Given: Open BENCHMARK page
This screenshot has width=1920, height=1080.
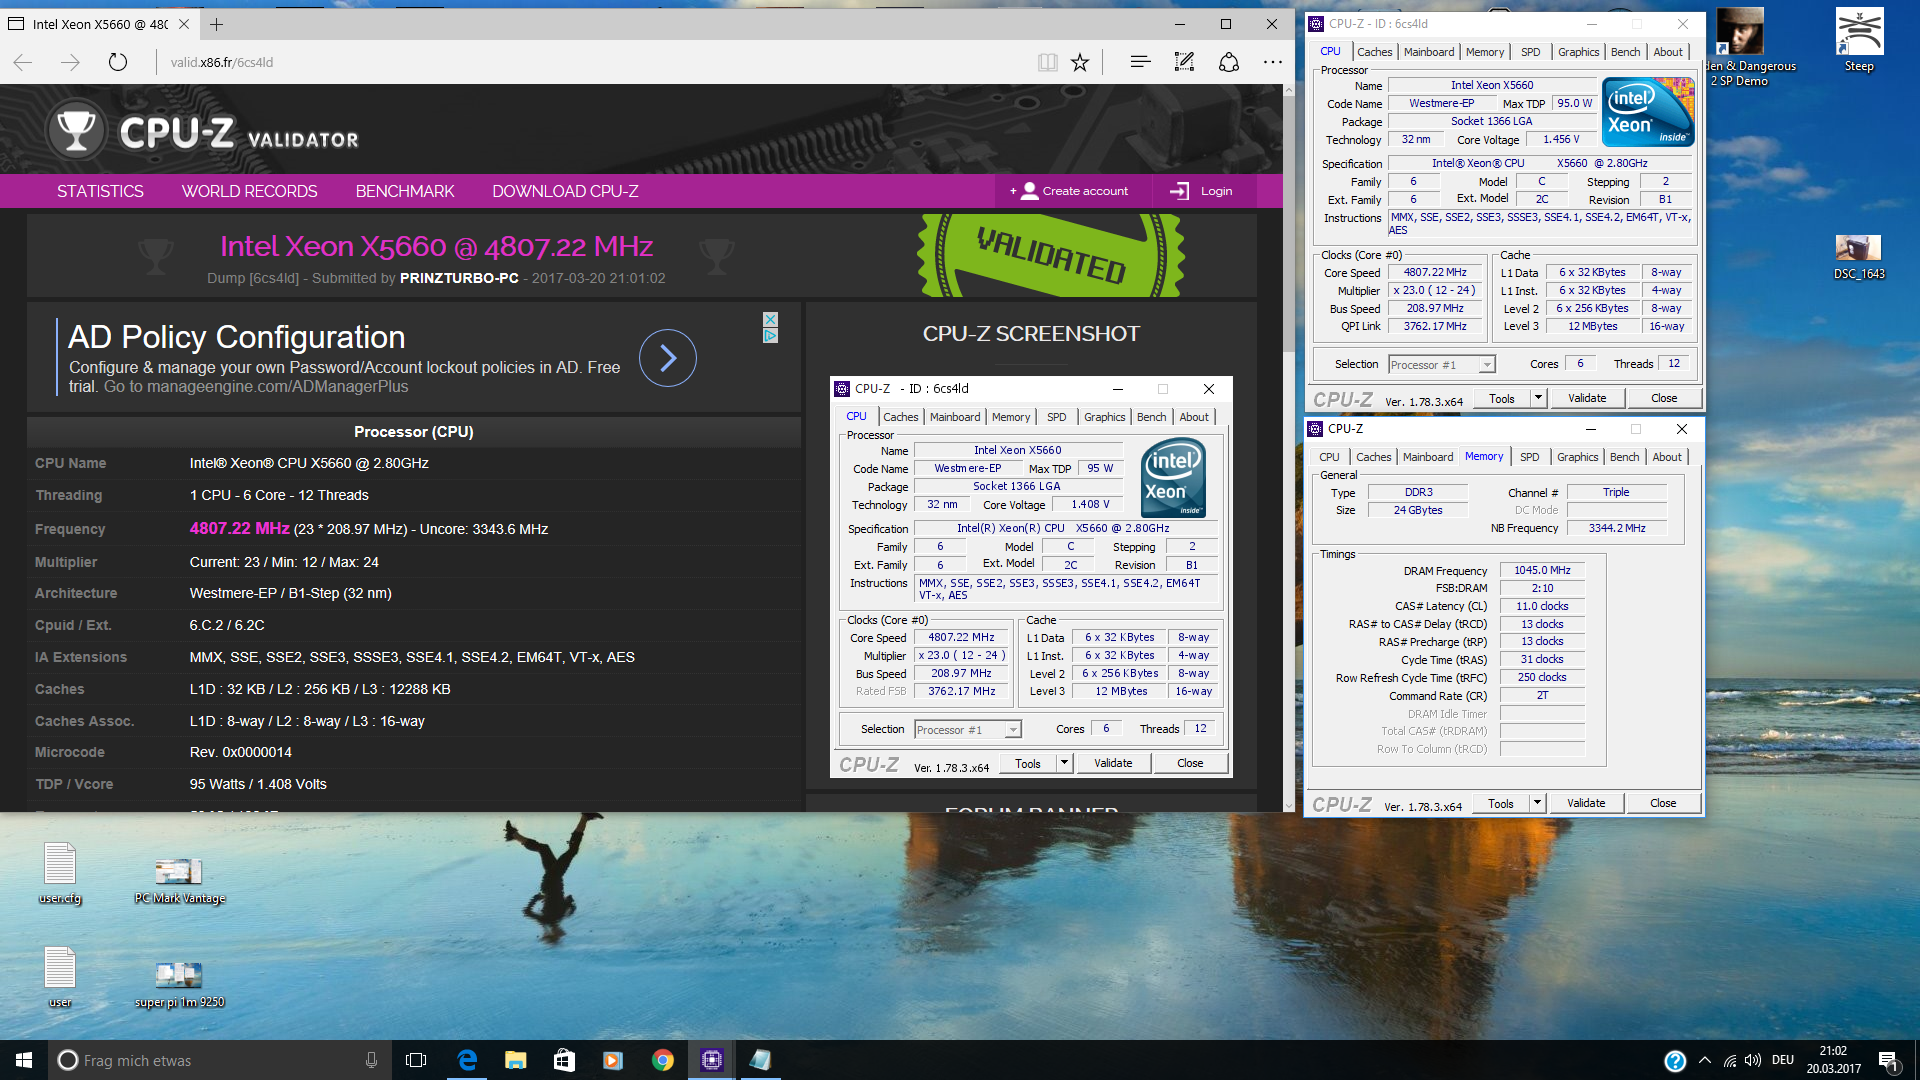Looking at the screenshot, I should point(405,191).
